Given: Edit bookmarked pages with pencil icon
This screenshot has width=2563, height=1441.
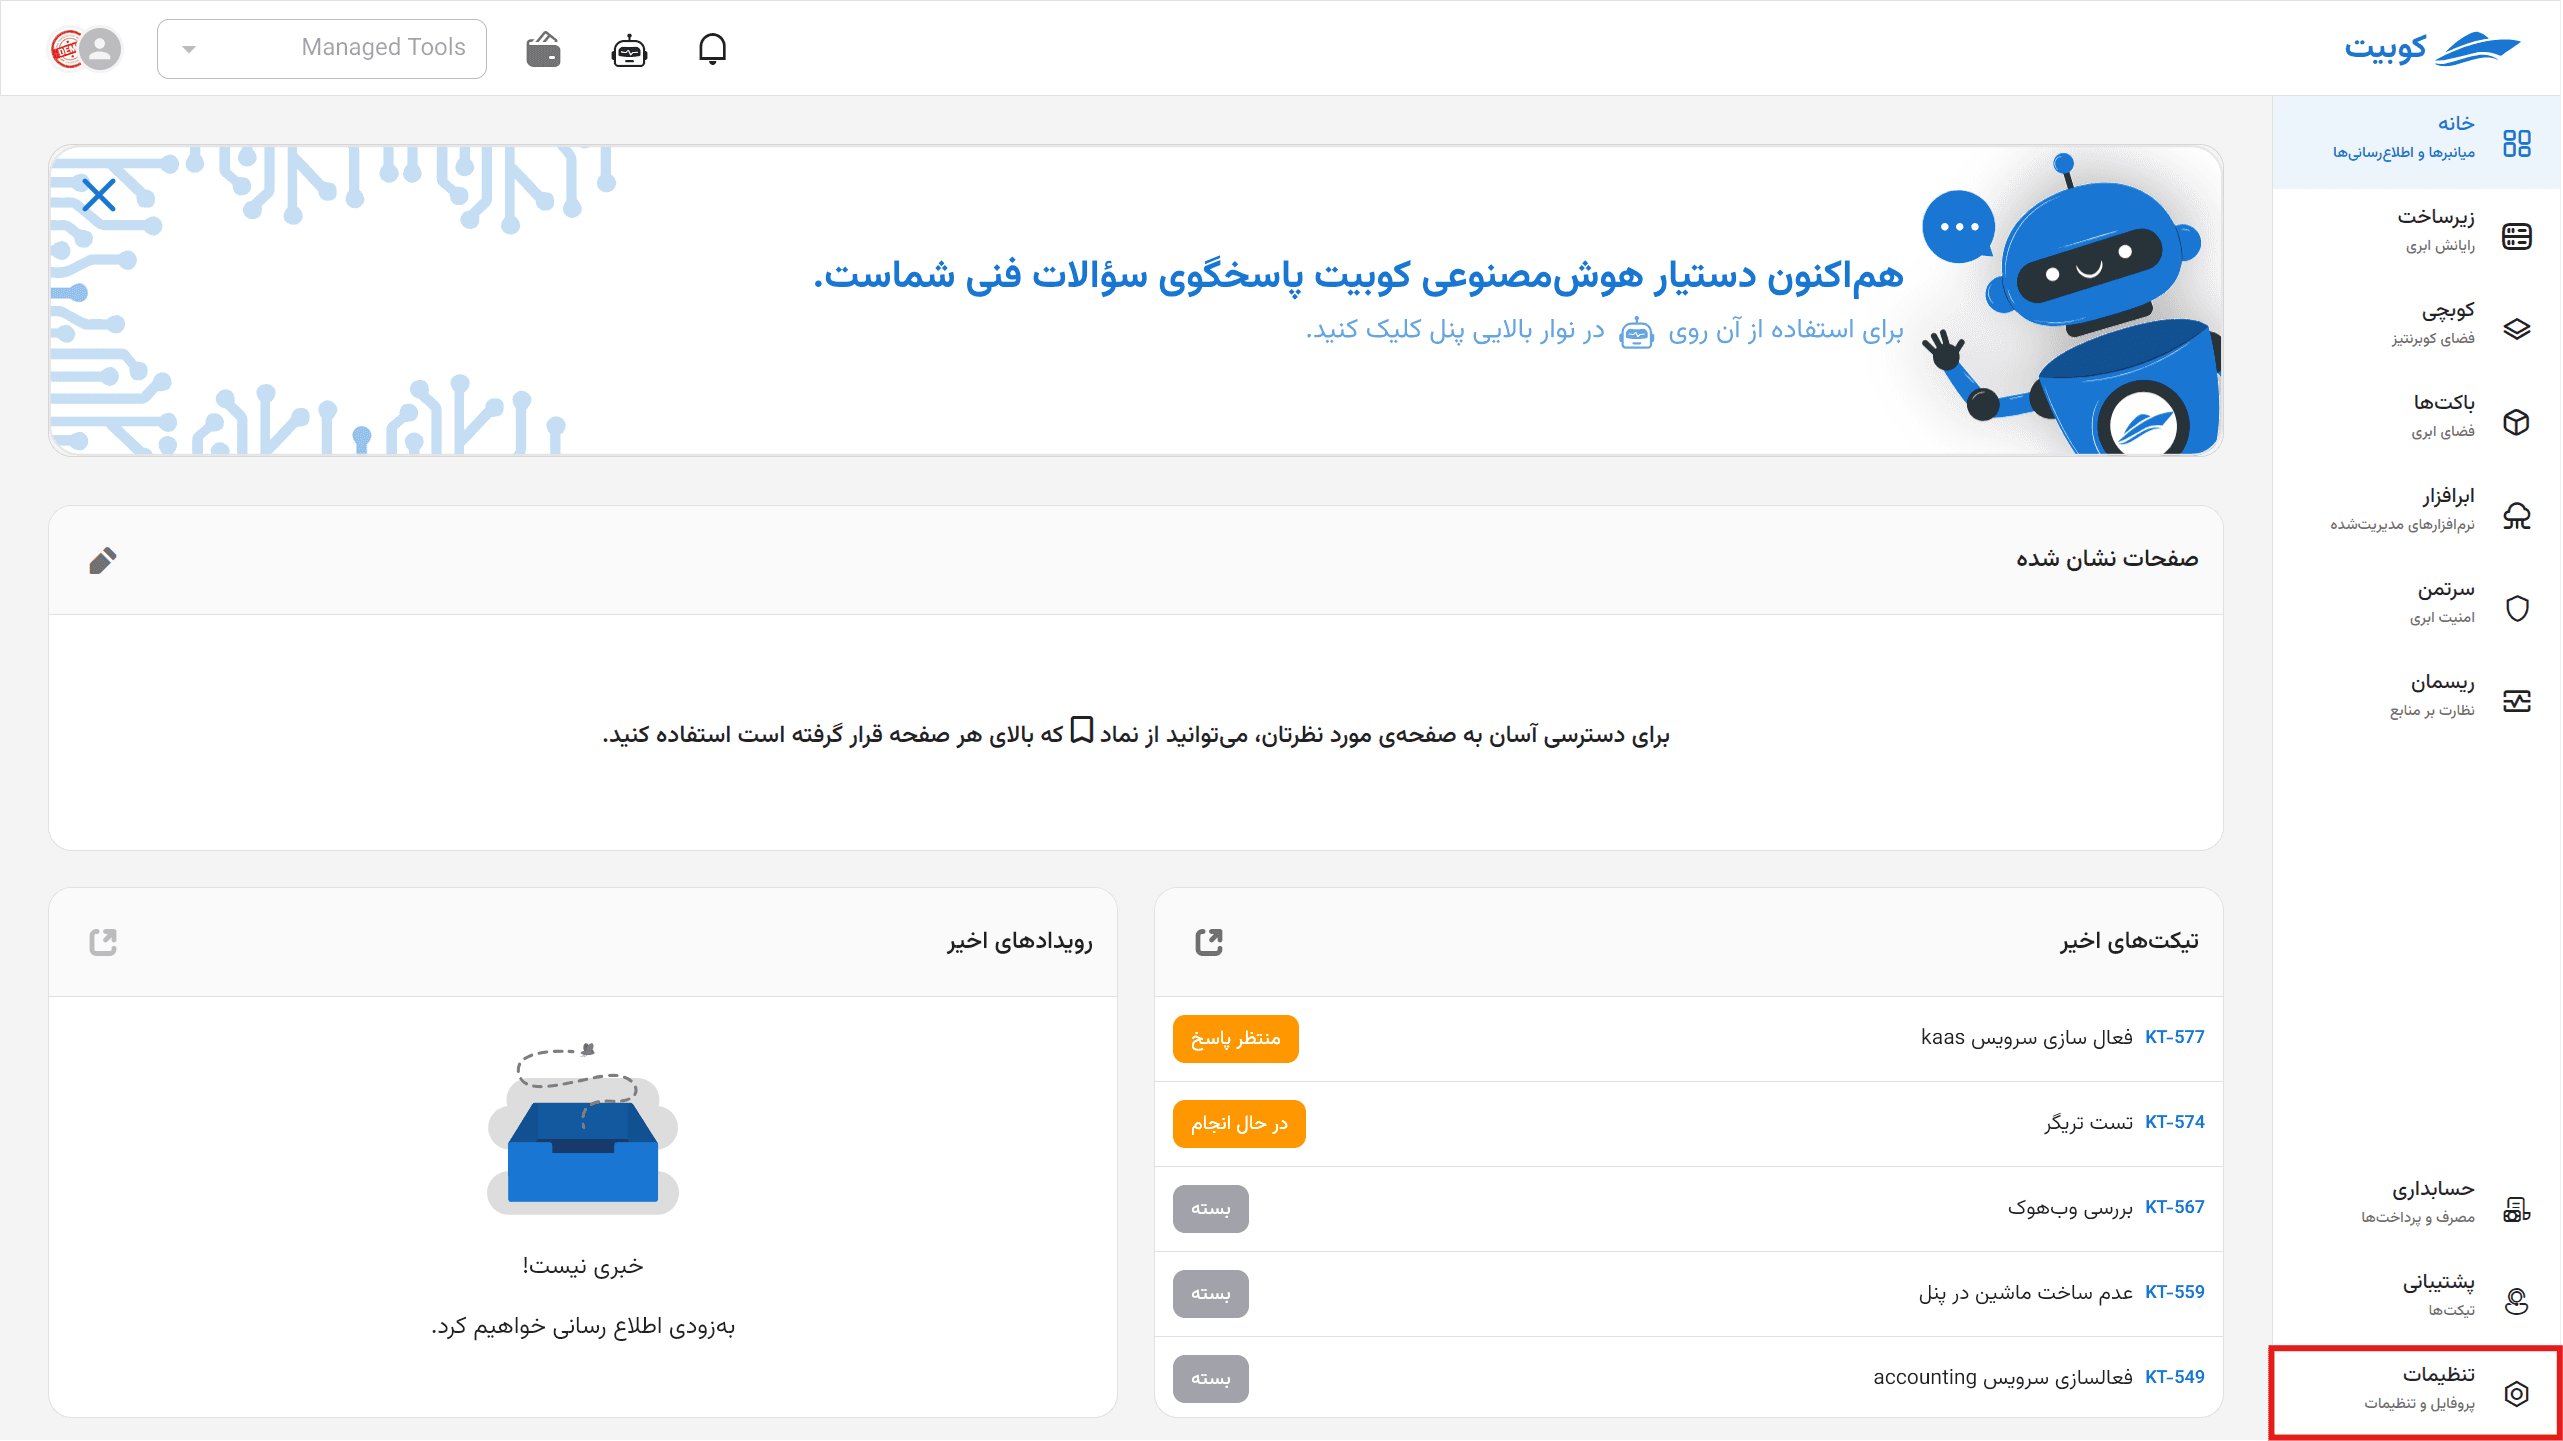Looking at the screenshot, I should (102, 560).
